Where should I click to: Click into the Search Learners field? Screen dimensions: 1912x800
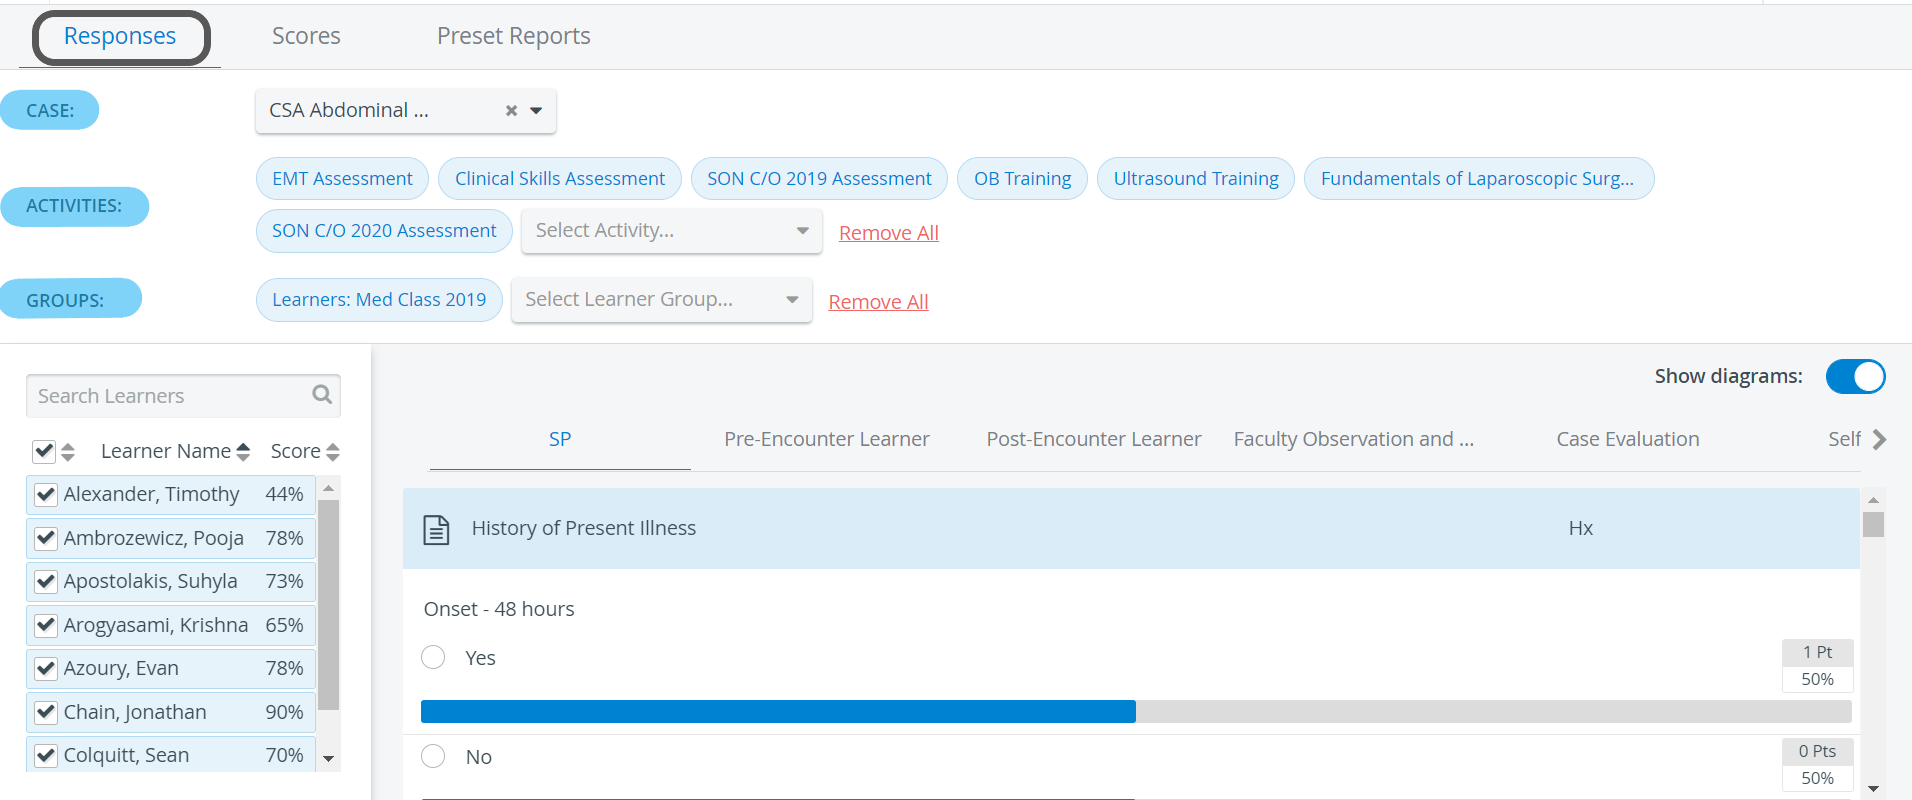(x=170, y=396)
